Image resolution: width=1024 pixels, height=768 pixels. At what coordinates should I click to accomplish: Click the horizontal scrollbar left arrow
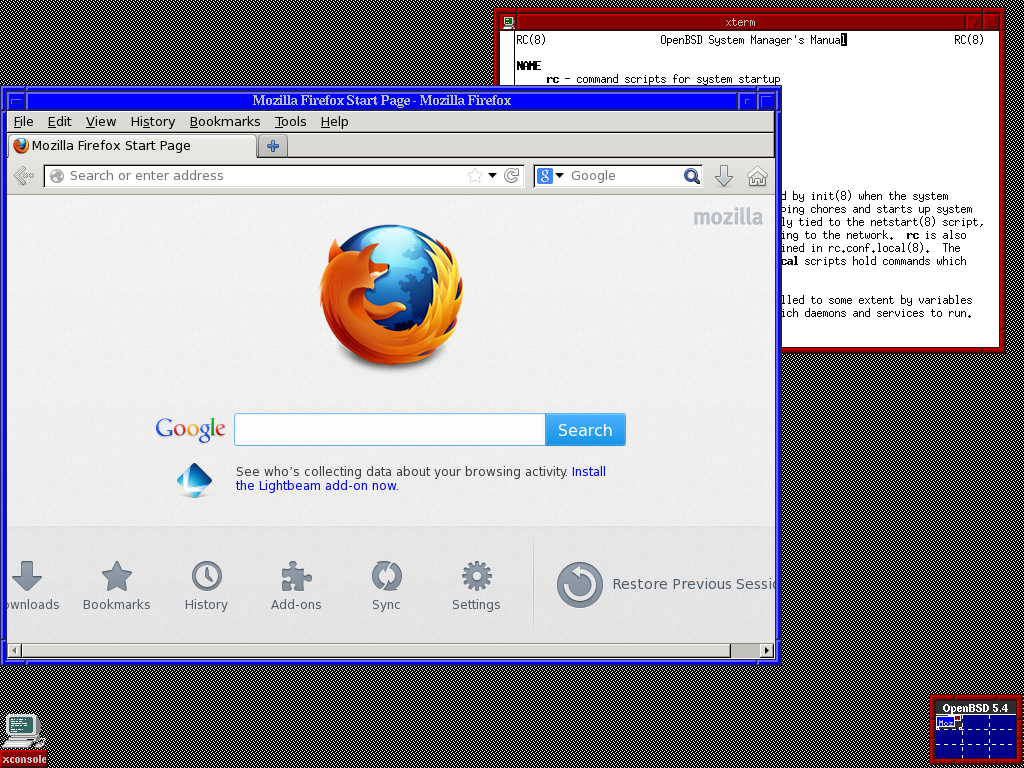(x=14, y=650)
